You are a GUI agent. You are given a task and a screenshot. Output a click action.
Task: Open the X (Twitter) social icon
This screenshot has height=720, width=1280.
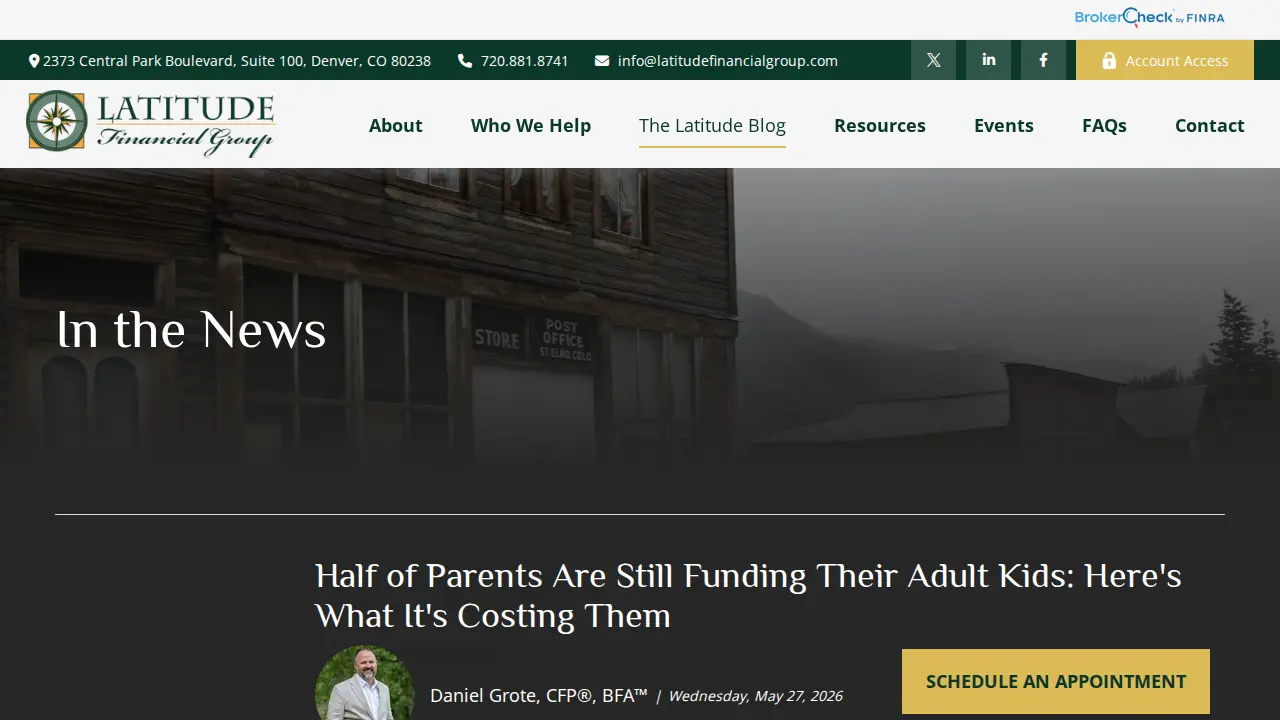click(x=933, y=60)
